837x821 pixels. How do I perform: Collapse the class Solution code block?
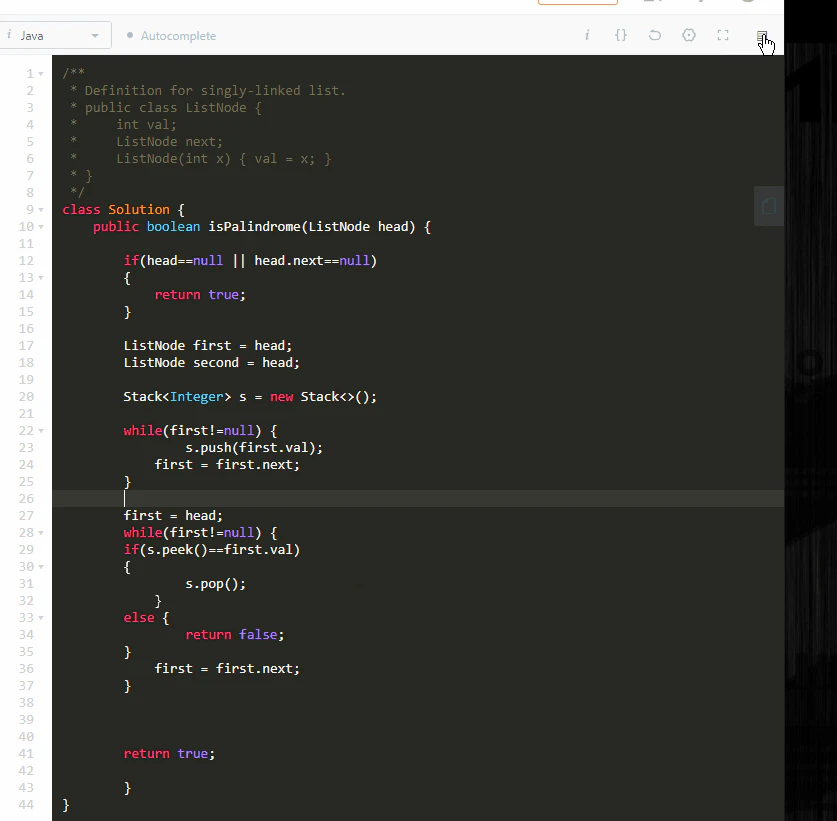point(40,209)
